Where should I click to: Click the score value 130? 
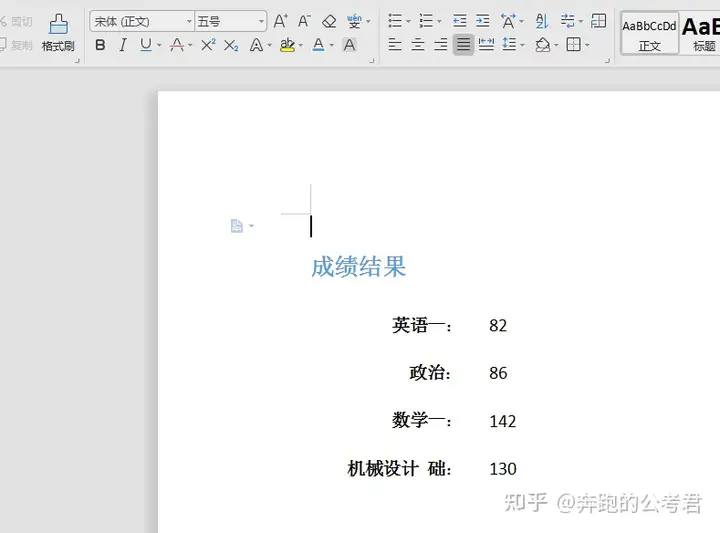pyautogui.click(x=503, y=469)
